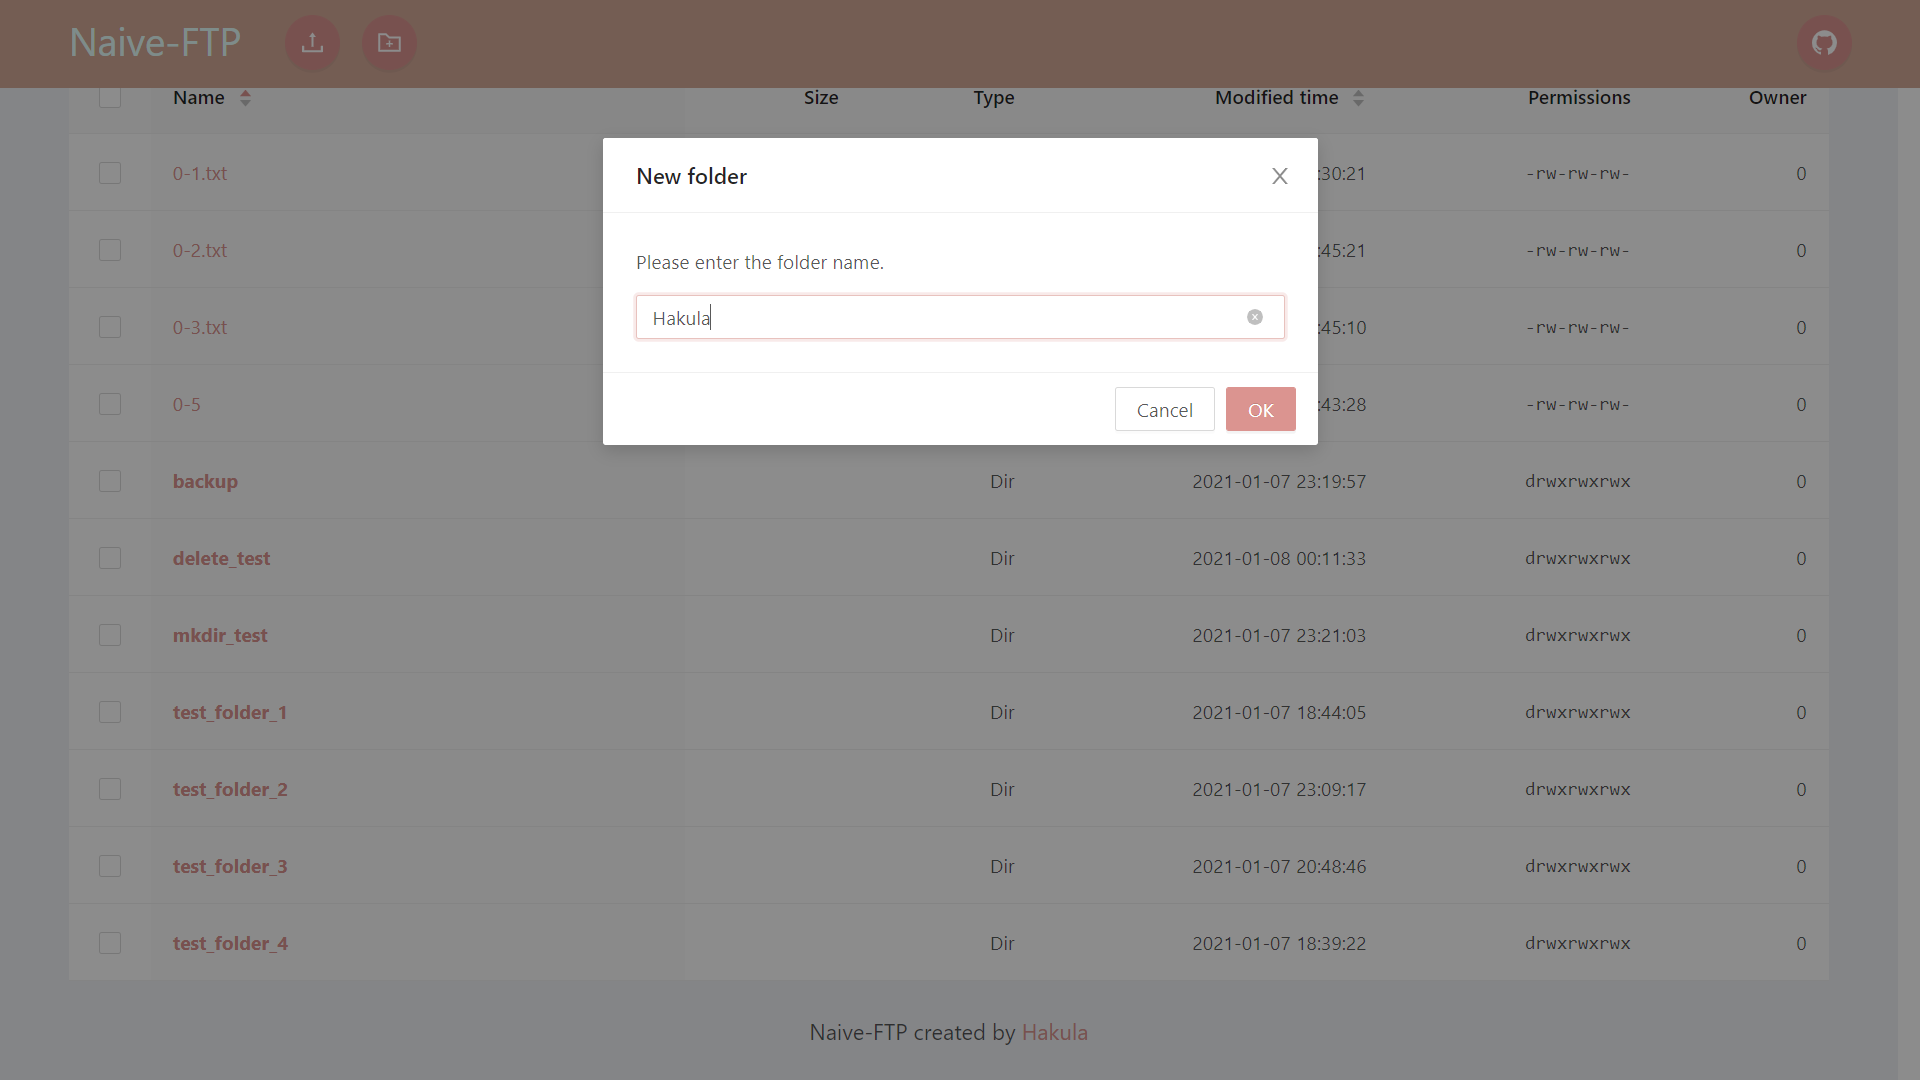Select the backup folder checkbox
The image size is (1920, 1080).
click(x=110, y=481)
